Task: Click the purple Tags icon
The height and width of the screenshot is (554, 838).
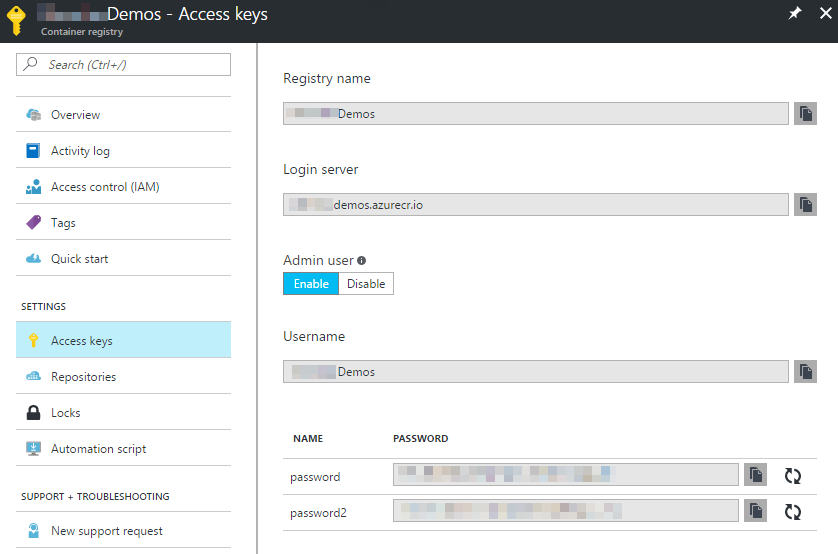Action: 34,222
